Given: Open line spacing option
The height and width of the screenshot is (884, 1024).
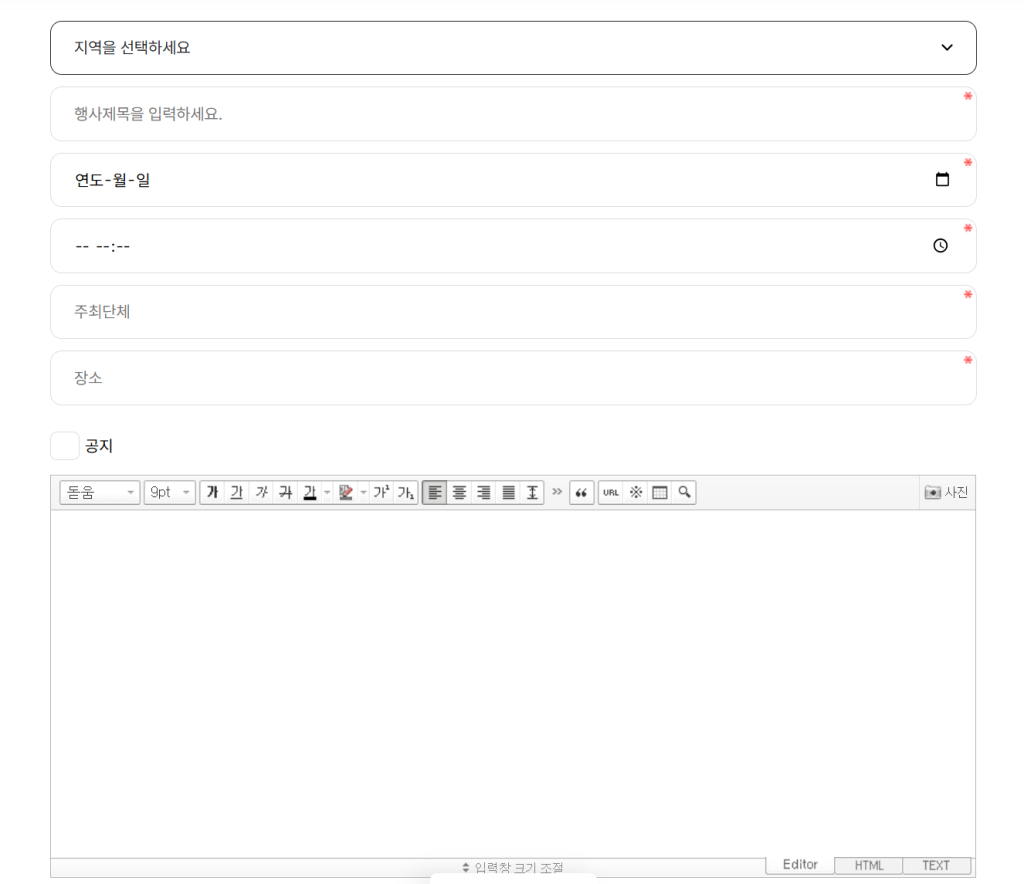Looking at the screenshot, I should tap(532, 492).
